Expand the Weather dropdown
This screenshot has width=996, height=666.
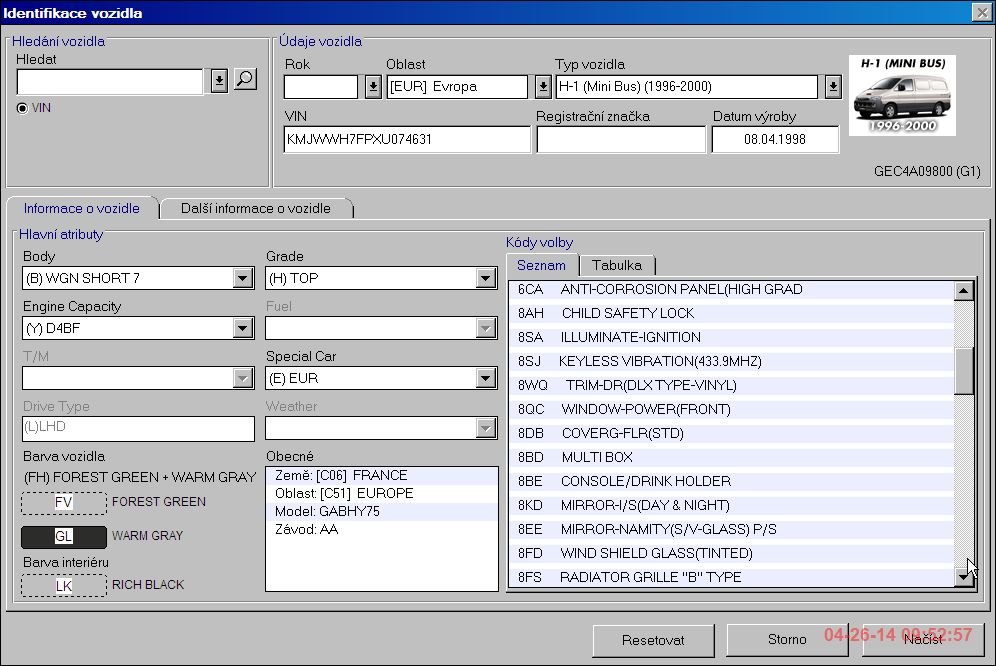(x=486, y=428)
